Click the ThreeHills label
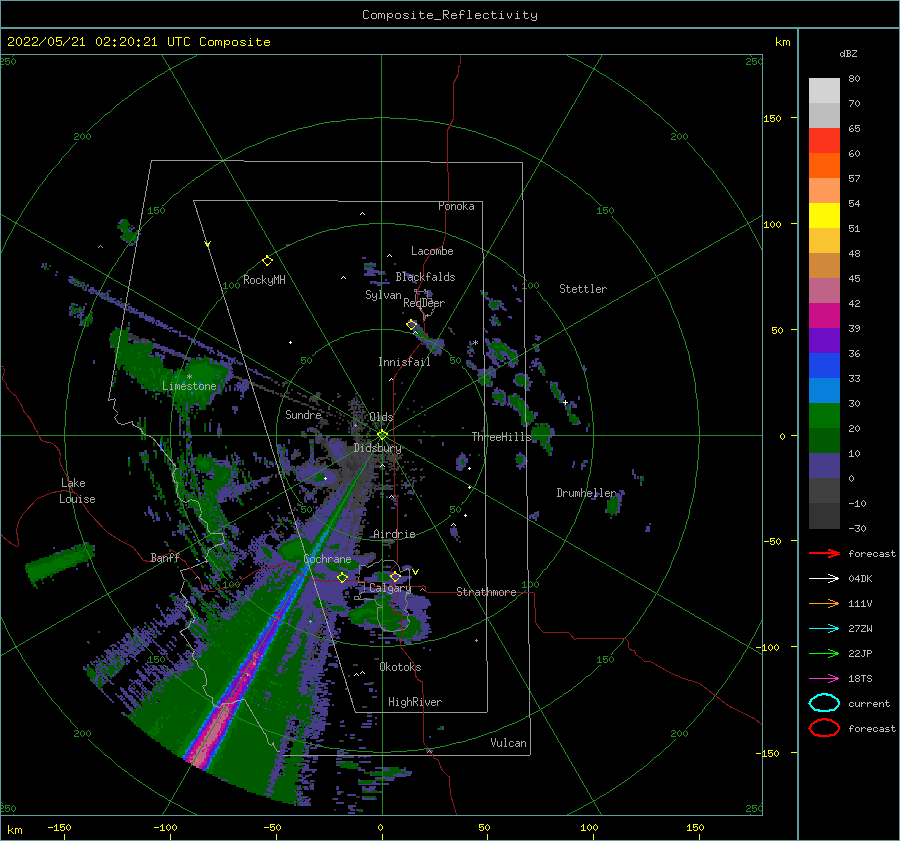This screenshot has width=900, height=841. click(x=501, y=437)
